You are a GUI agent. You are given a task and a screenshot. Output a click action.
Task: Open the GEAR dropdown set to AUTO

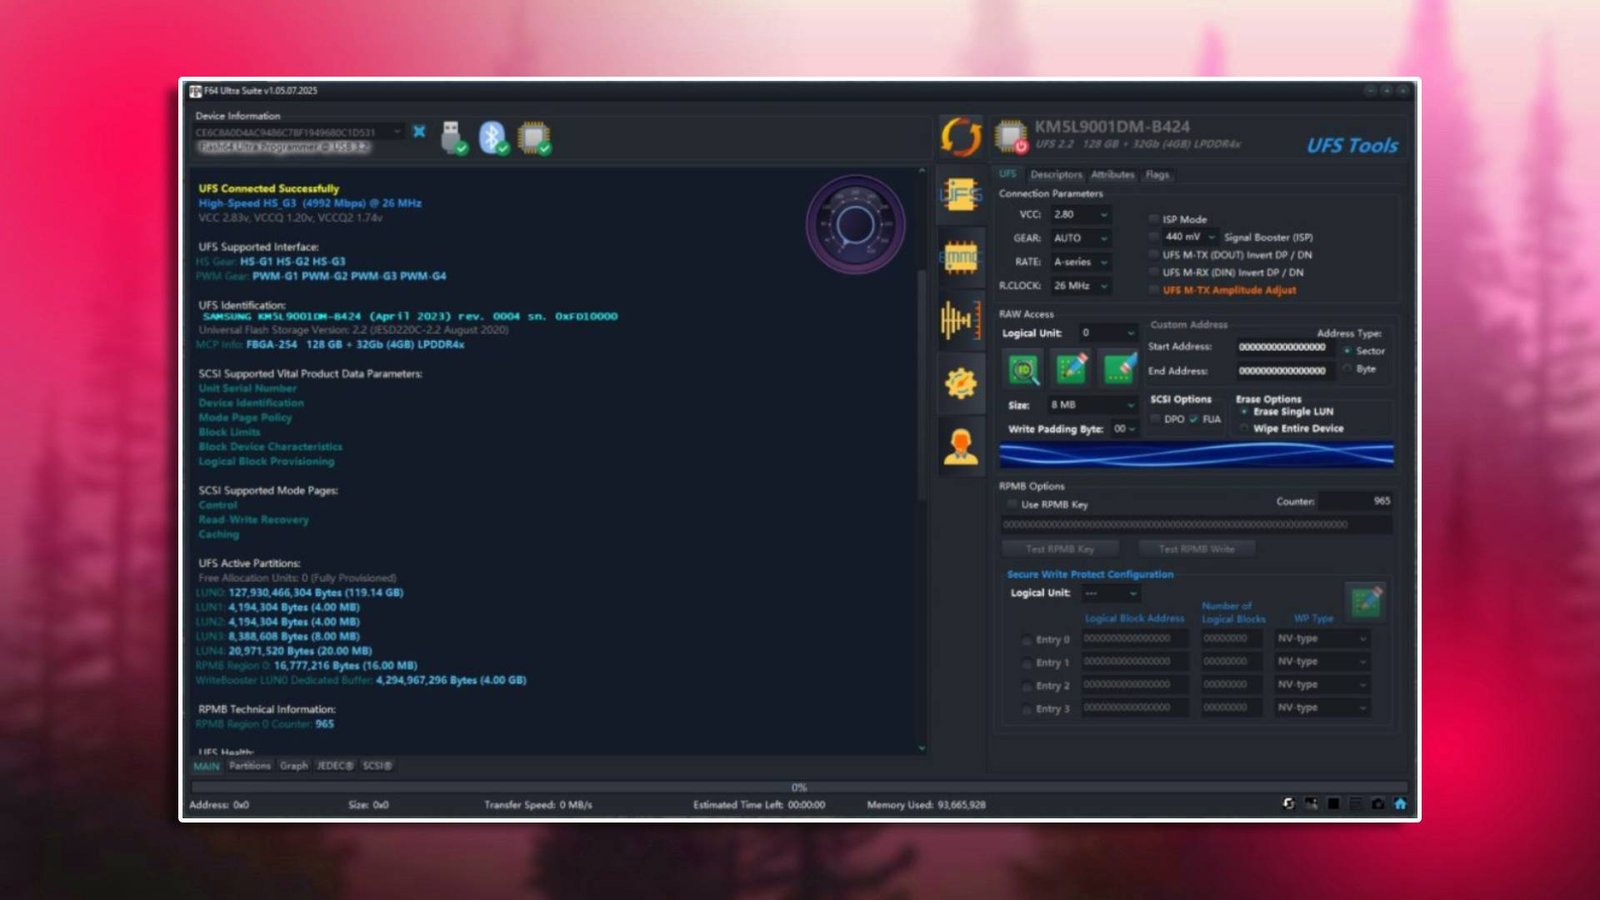1080,238
